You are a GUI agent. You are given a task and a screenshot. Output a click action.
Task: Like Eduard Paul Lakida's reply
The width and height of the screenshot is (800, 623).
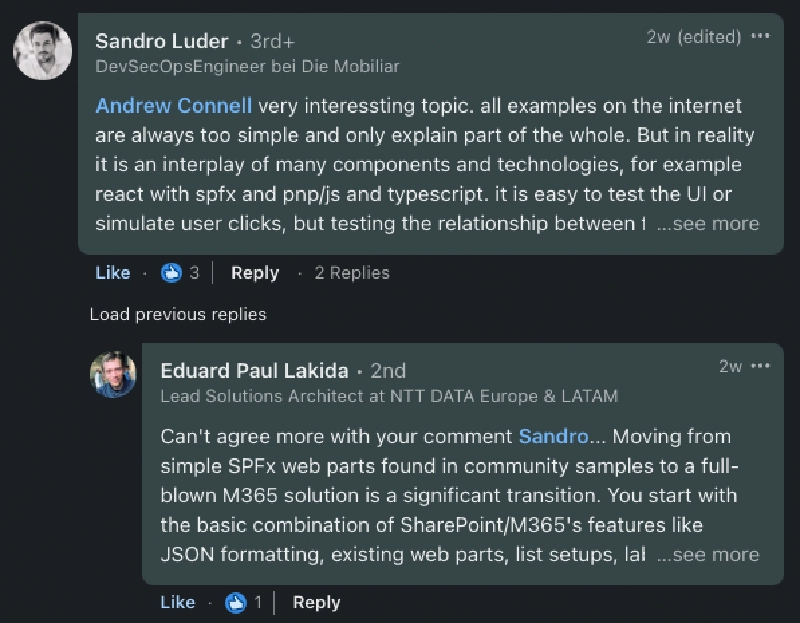[x=178, y=602]
